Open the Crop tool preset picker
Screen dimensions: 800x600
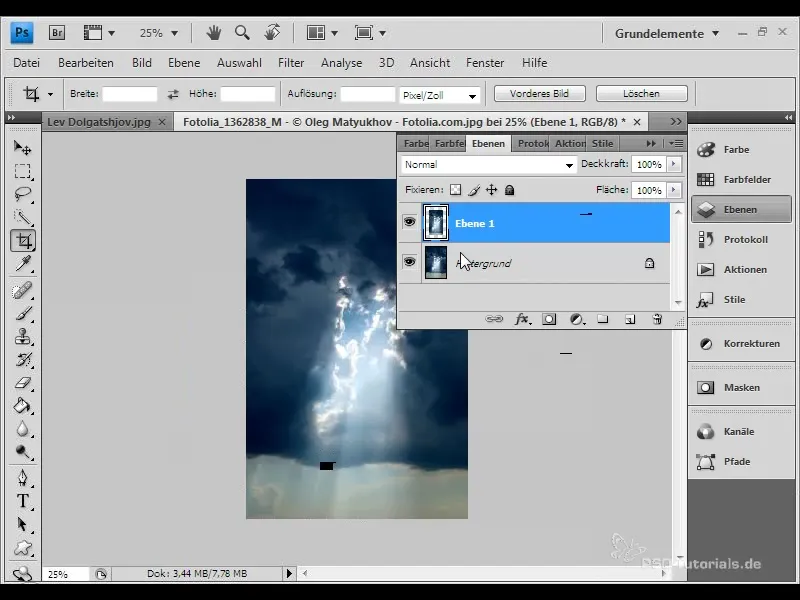(50, 94)
